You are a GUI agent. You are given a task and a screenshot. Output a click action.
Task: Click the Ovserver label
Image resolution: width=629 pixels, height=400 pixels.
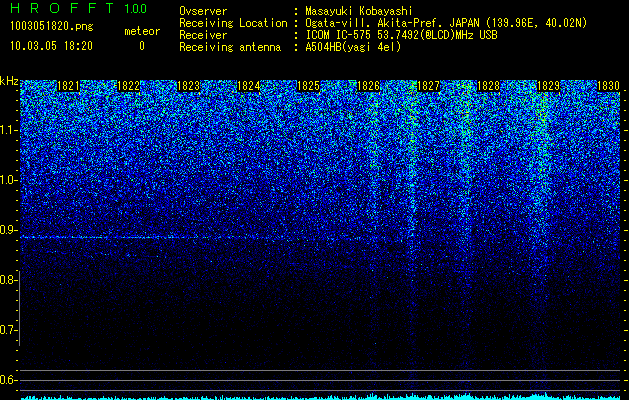(x=203, y=11)
